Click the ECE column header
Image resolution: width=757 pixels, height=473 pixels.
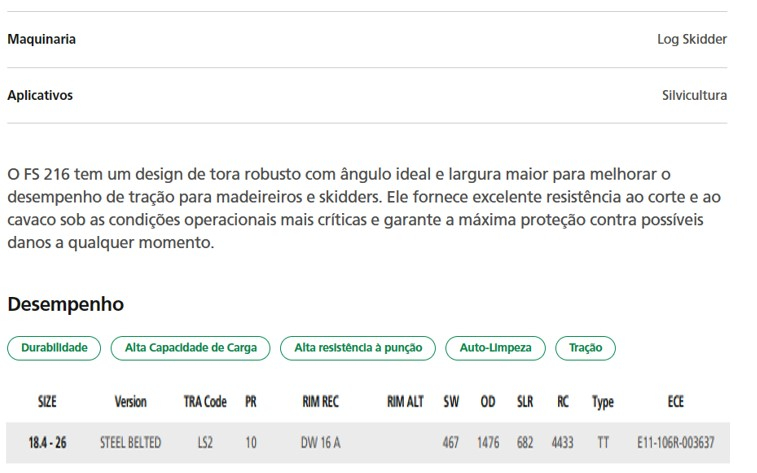click(x=675, y=402)
